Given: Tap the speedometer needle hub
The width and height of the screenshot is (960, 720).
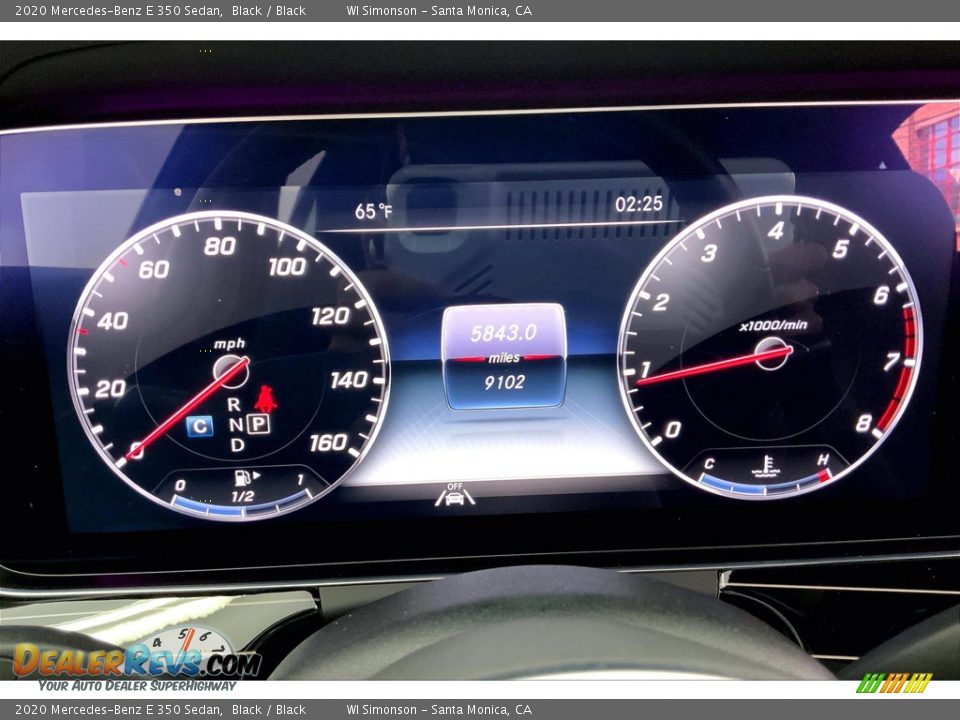Looking at the screenshot, I should pos(230,371).
